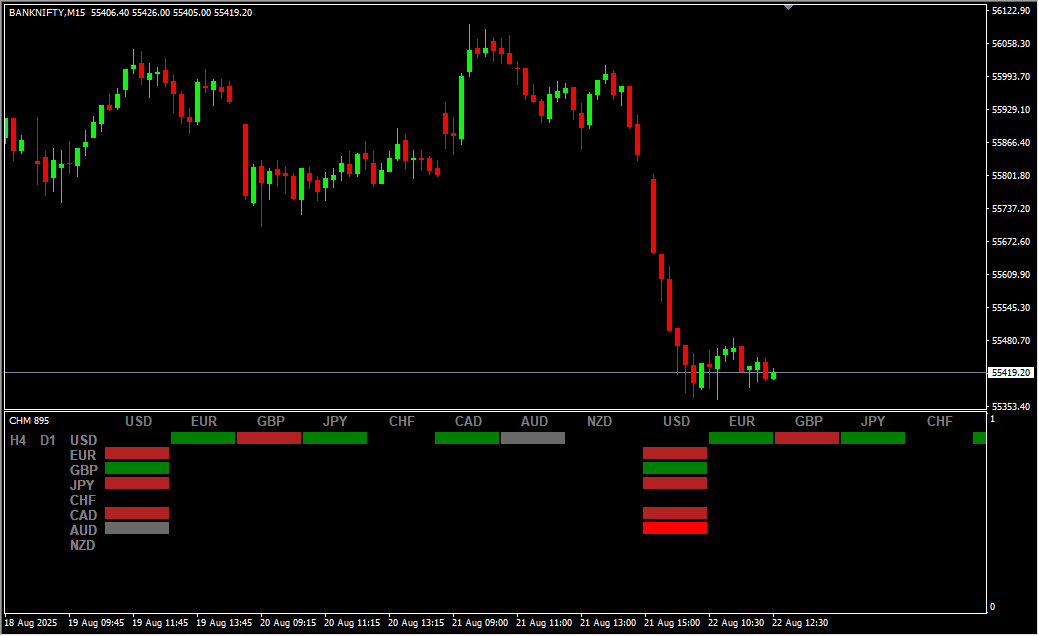The image size is (1039, 636).
Task: Click the D1 timeframe label
Action: point(48,440)
